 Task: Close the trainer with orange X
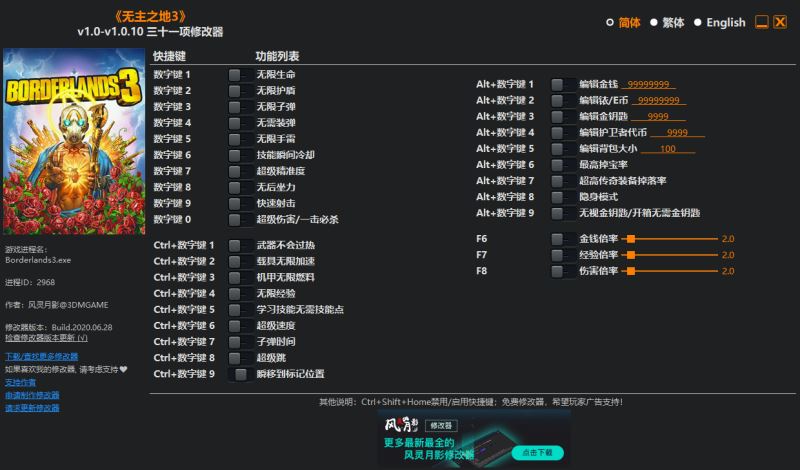(x=780, y=22)
